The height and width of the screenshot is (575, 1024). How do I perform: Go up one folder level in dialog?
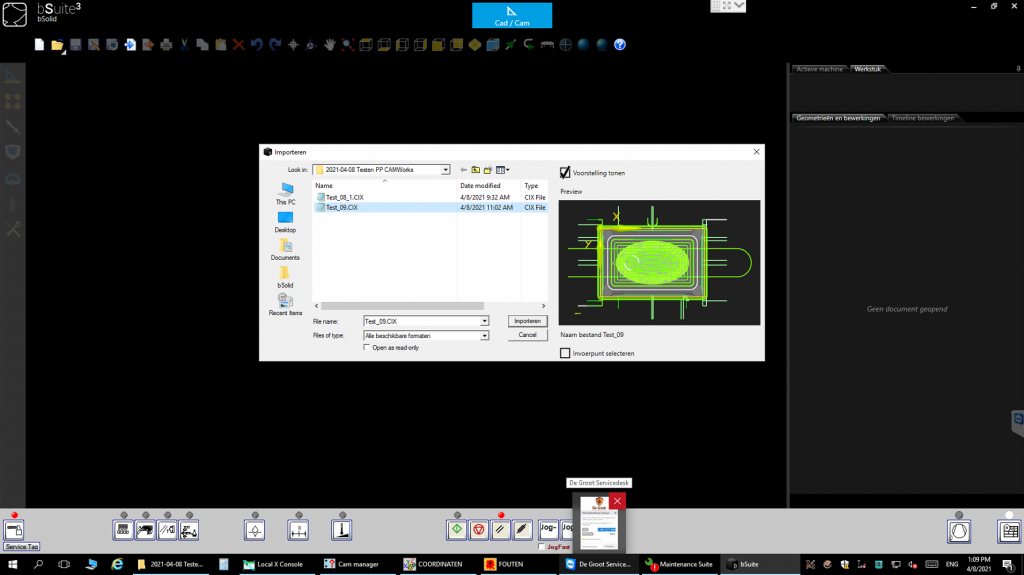coord(476,170)
